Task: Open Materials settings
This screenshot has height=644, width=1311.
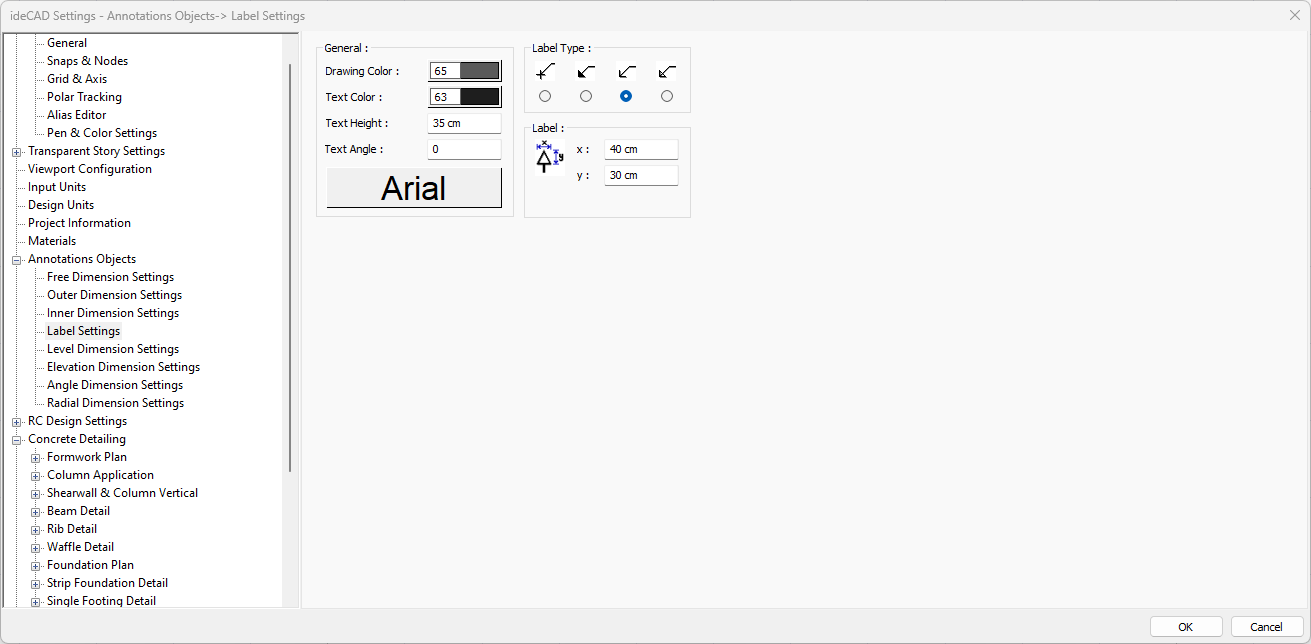Action: (x=52, y=241)
